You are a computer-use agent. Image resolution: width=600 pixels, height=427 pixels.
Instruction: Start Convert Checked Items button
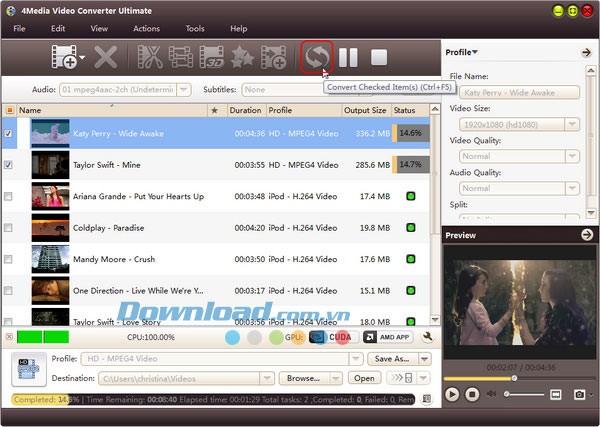[317, 57]
